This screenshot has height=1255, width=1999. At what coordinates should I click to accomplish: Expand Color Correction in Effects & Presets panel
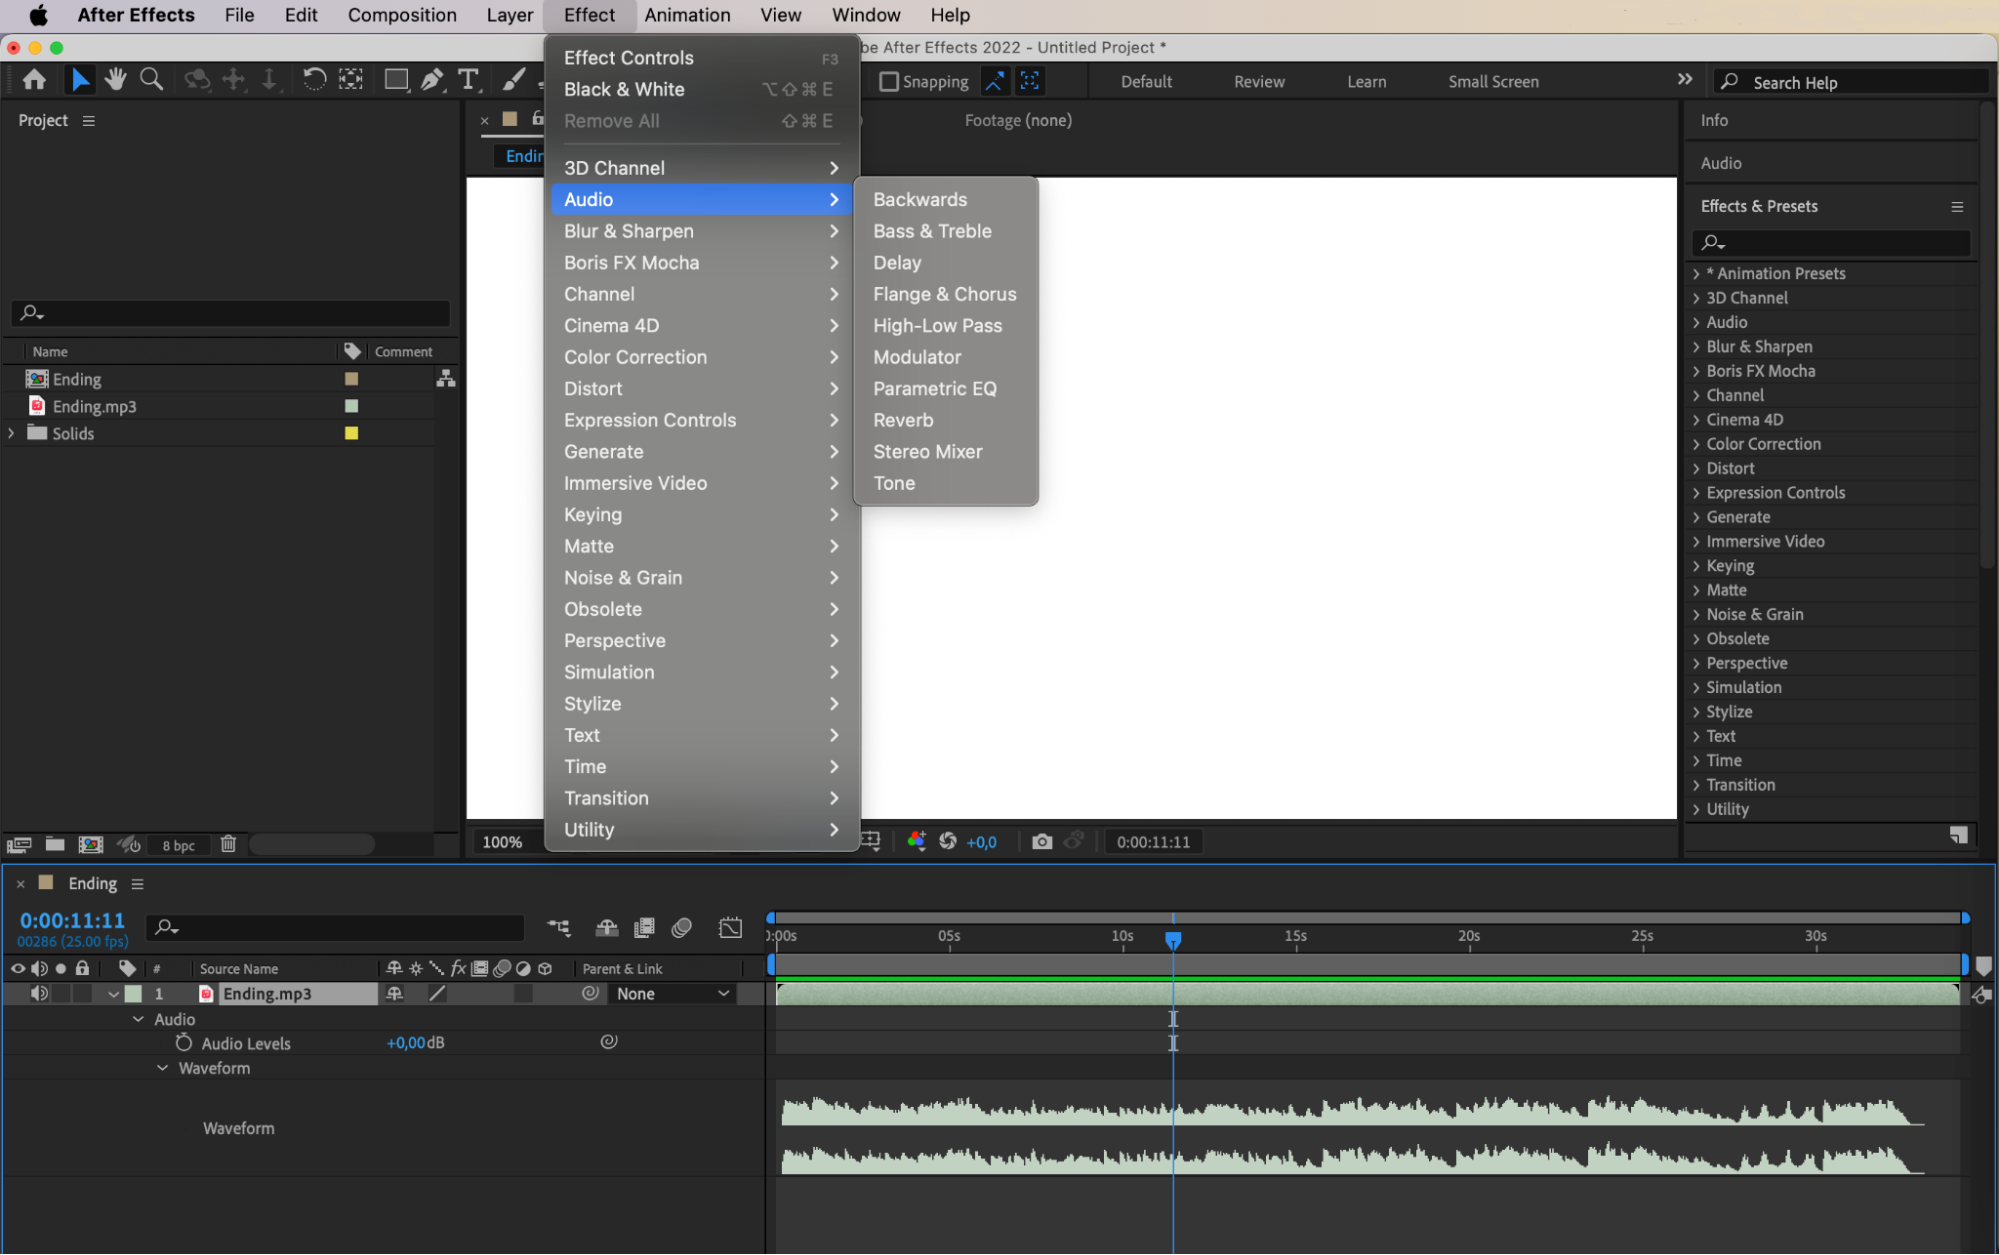pos(1697,444)
